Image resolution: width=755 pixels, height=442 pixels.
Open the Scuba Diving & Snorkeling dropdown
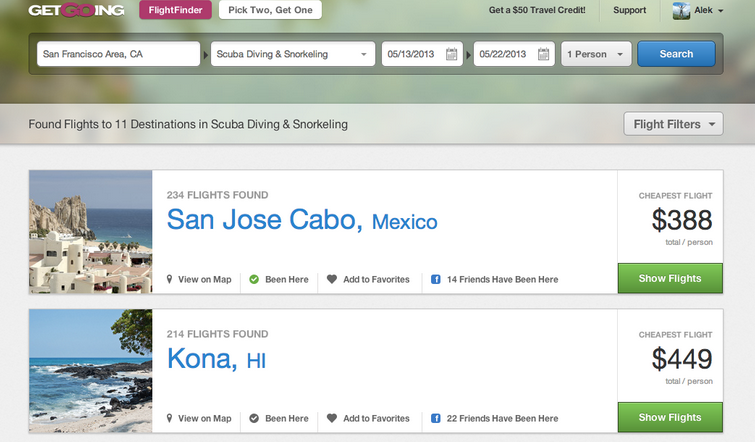(x=293, y=54)
